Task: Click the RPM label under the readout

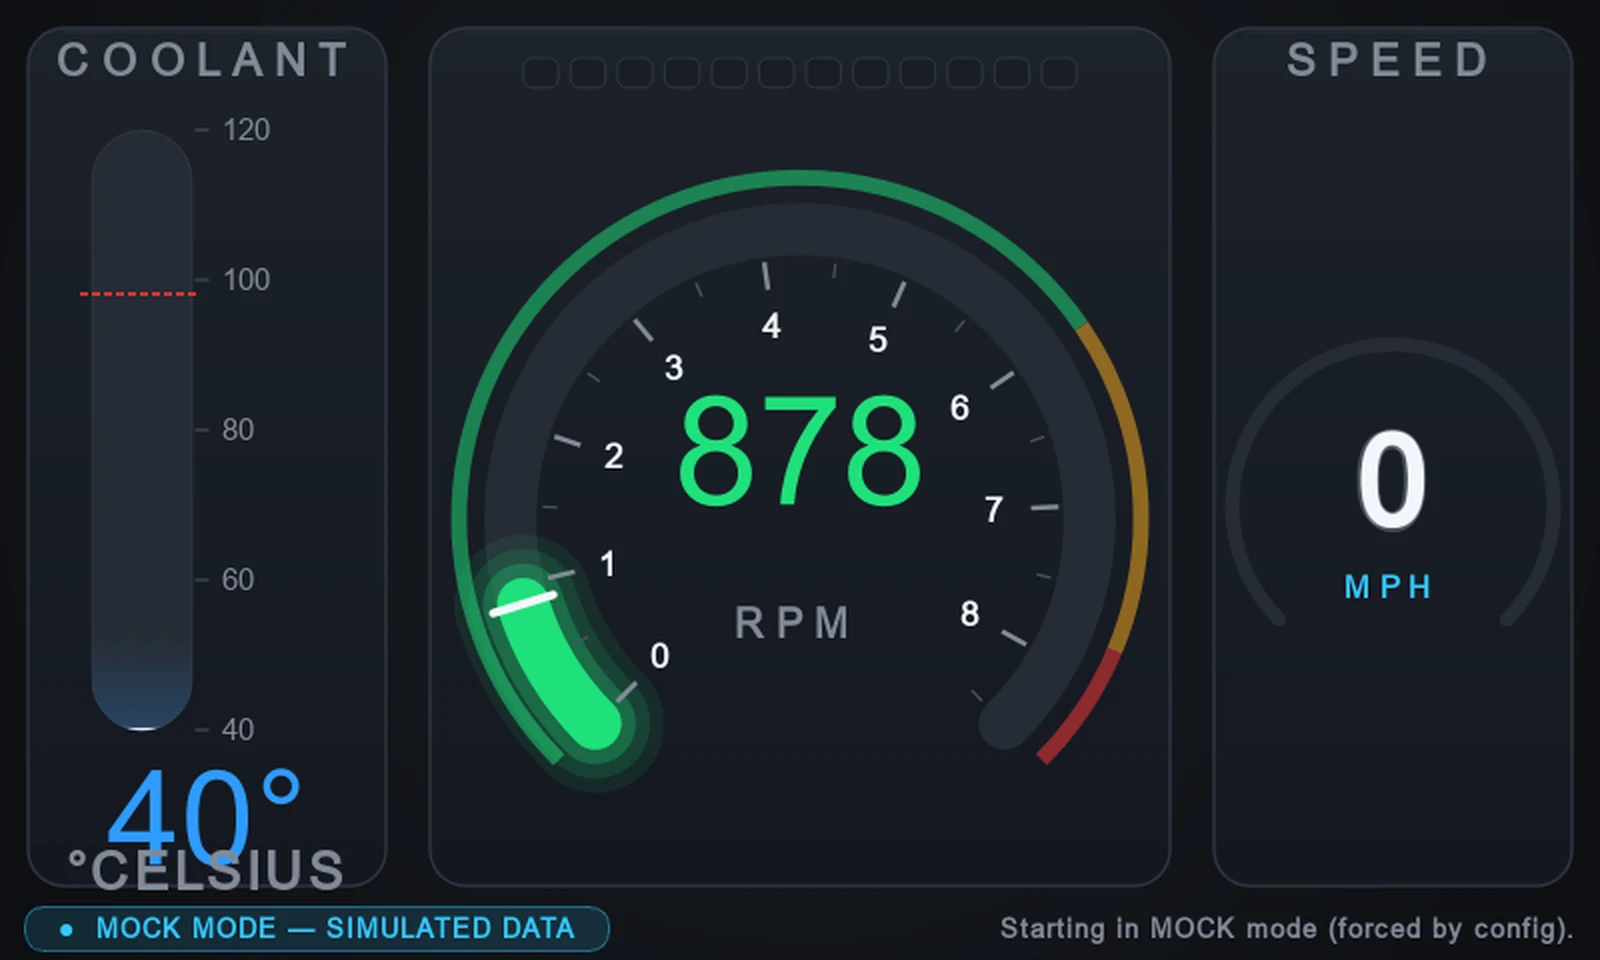Action: coord(792,622)
